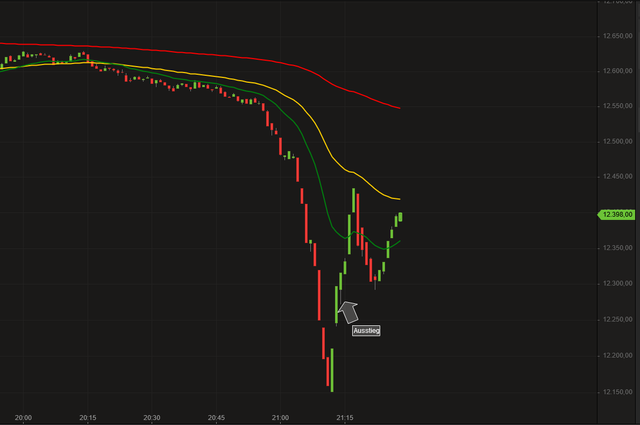
Task: Click the 12.300,00 price axis label
Action: pos(618,284)
